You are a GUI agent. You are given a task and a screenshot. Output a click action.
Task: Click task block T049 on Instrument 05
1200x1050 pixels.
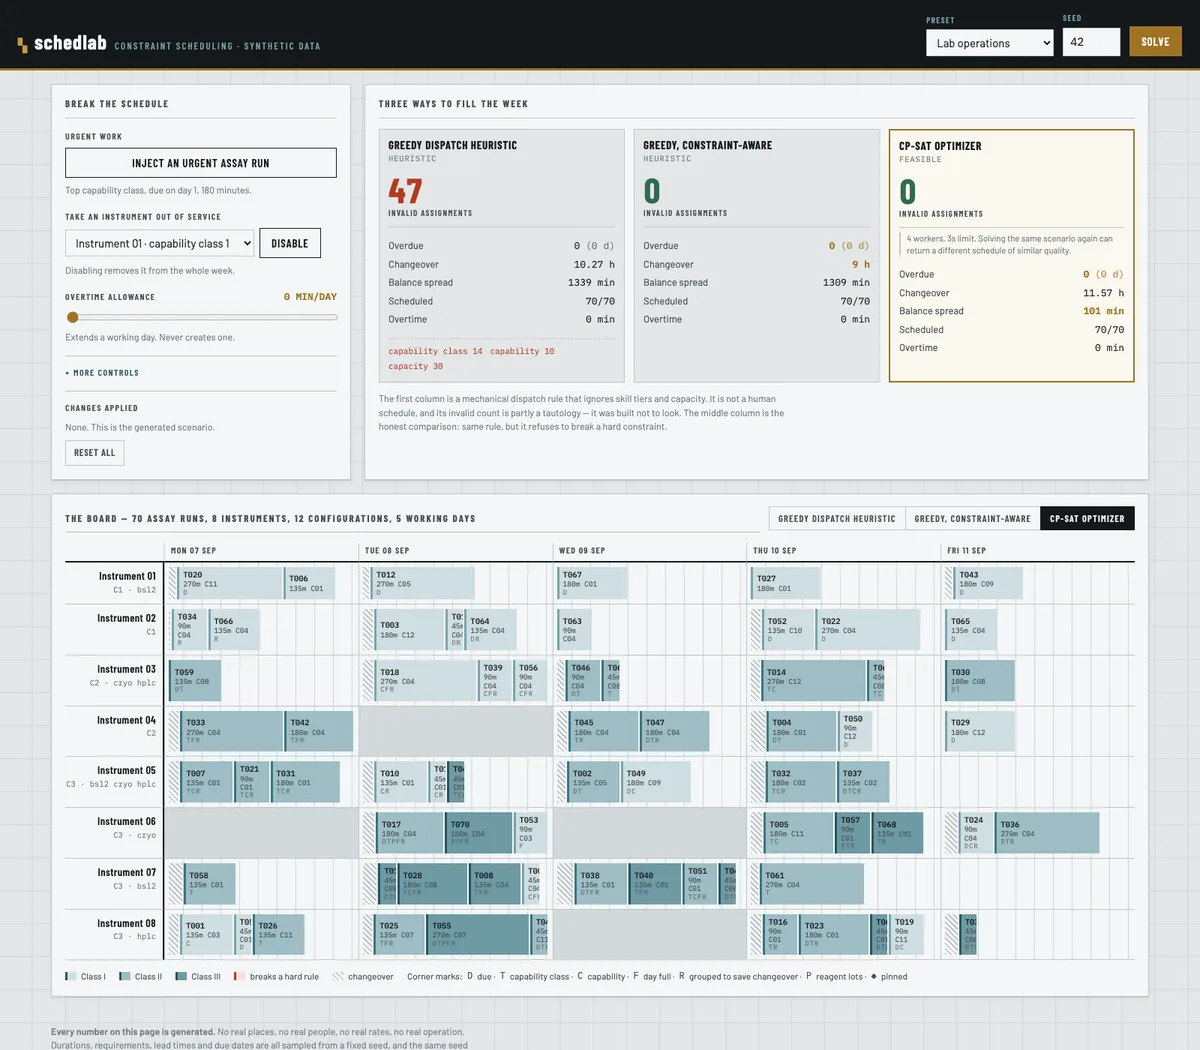[x=657, y=782]
